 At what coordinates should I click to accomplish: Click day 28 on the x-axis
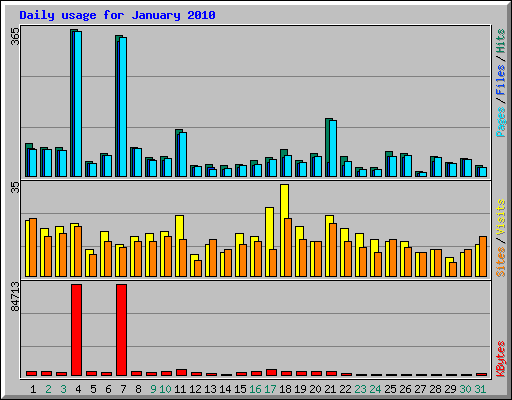click(435, 389)
